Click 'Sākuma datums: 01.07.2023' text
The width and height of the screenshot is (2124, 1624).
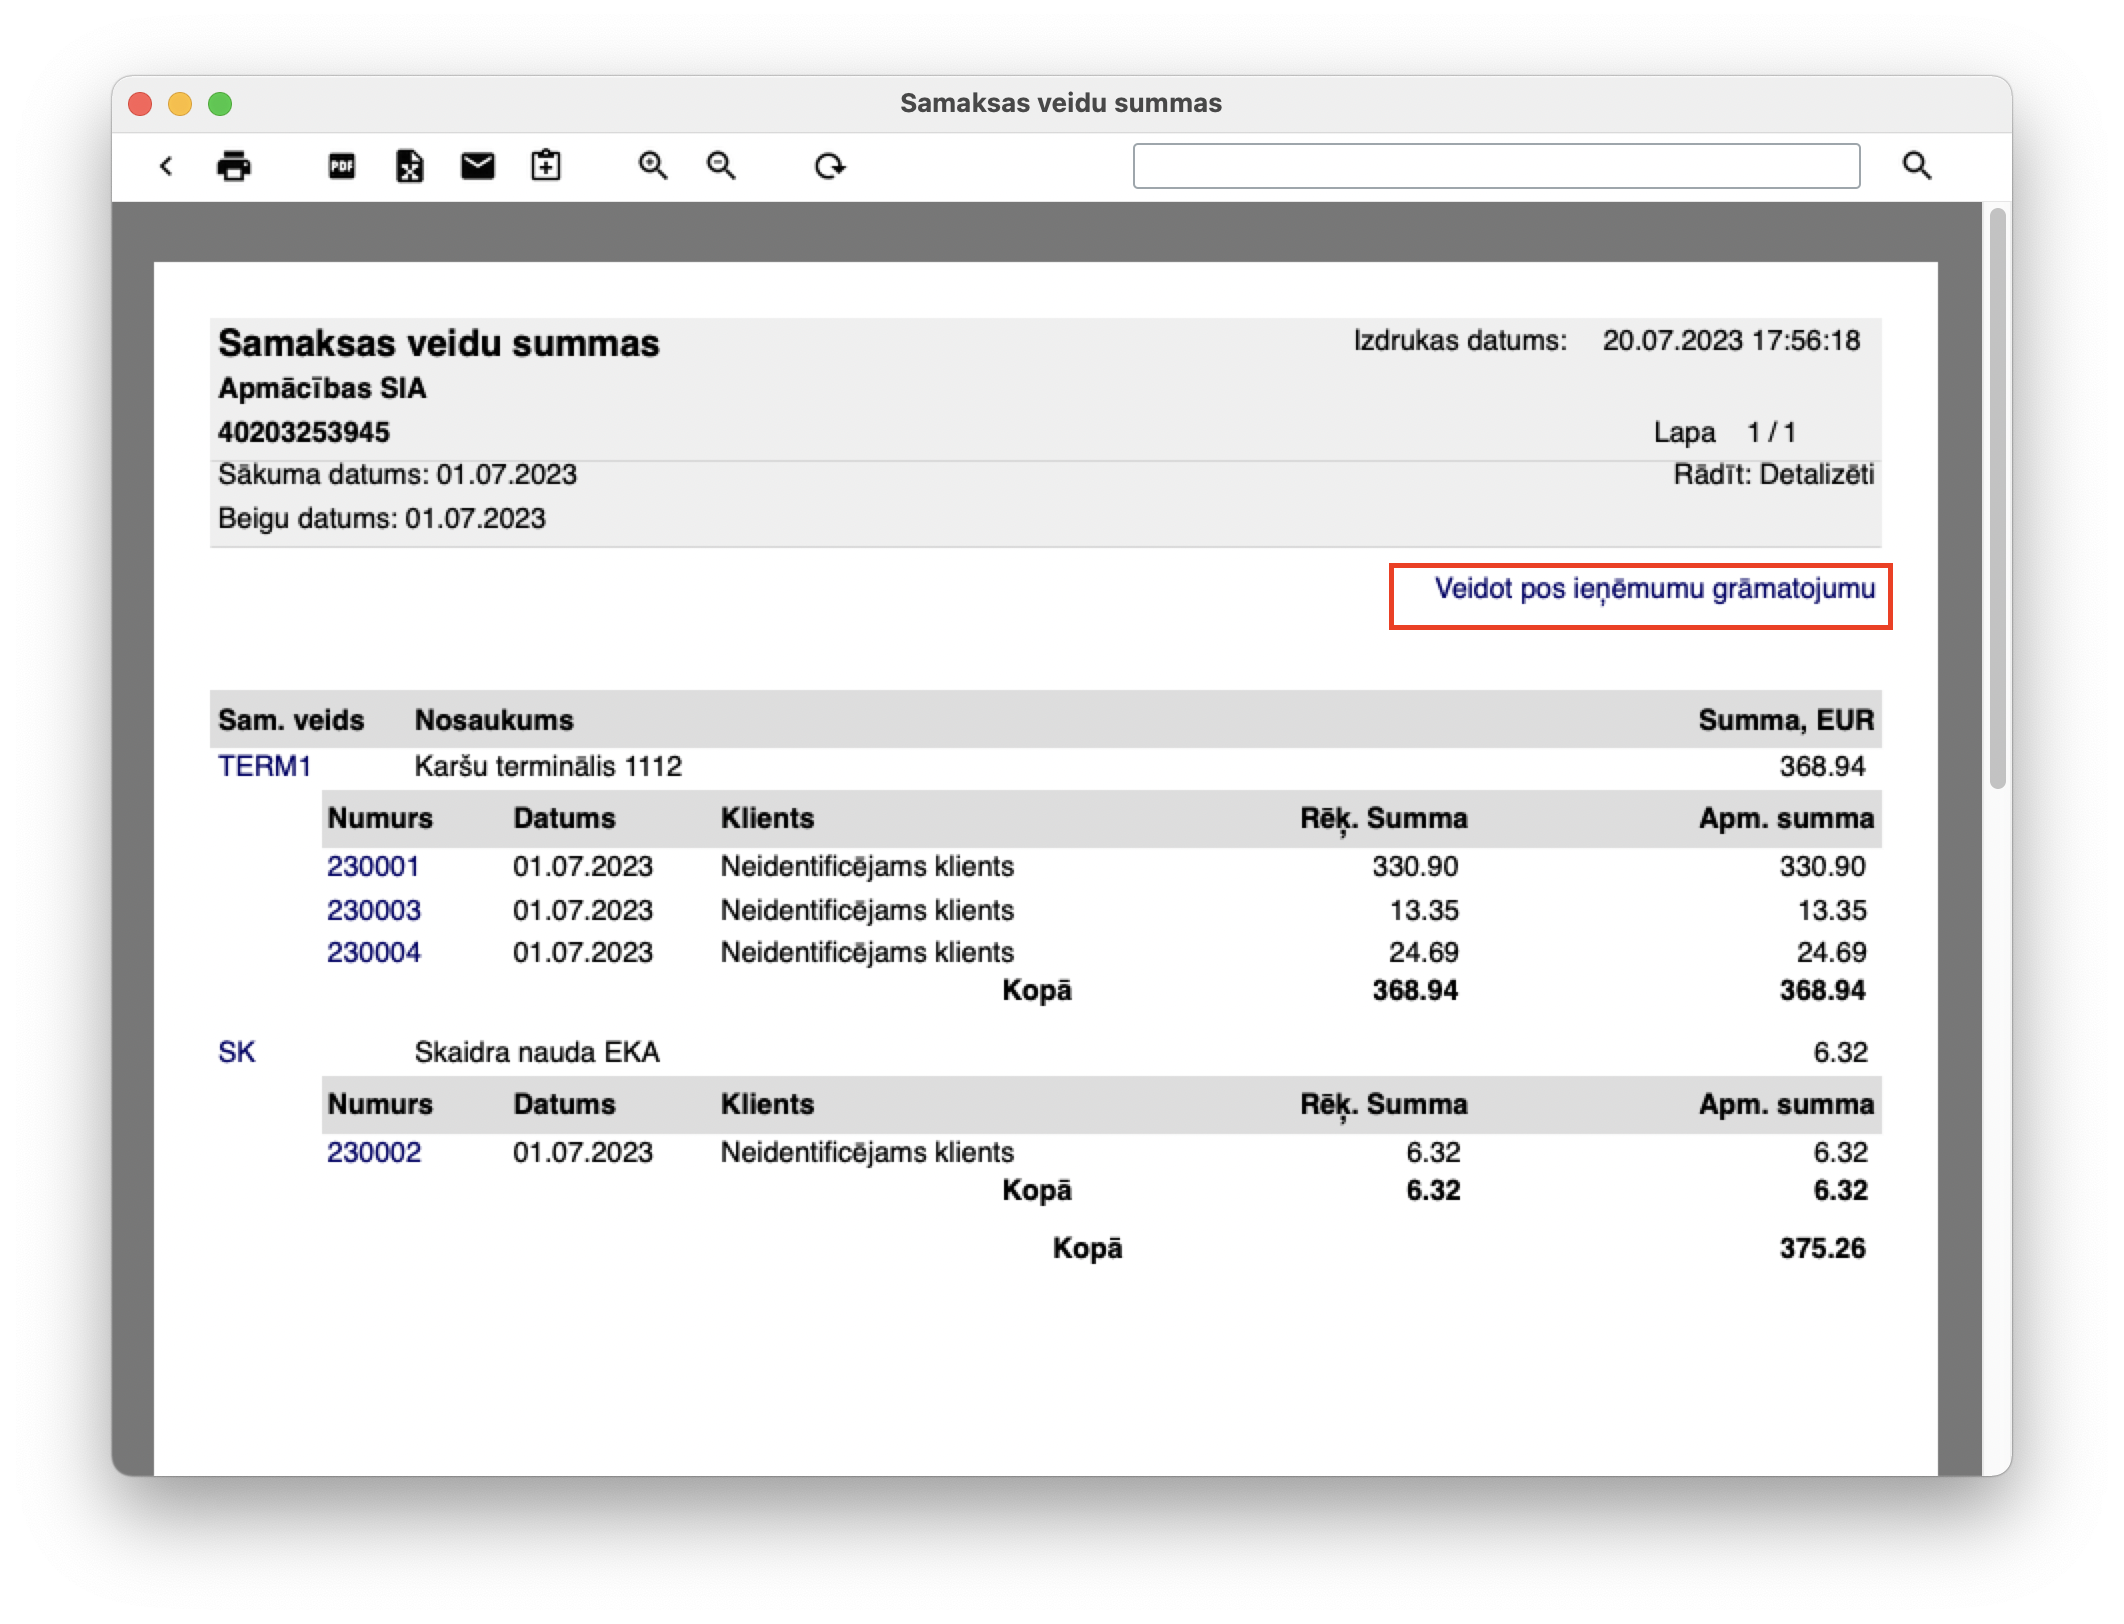pyautogui.click(x=397, y=474)
